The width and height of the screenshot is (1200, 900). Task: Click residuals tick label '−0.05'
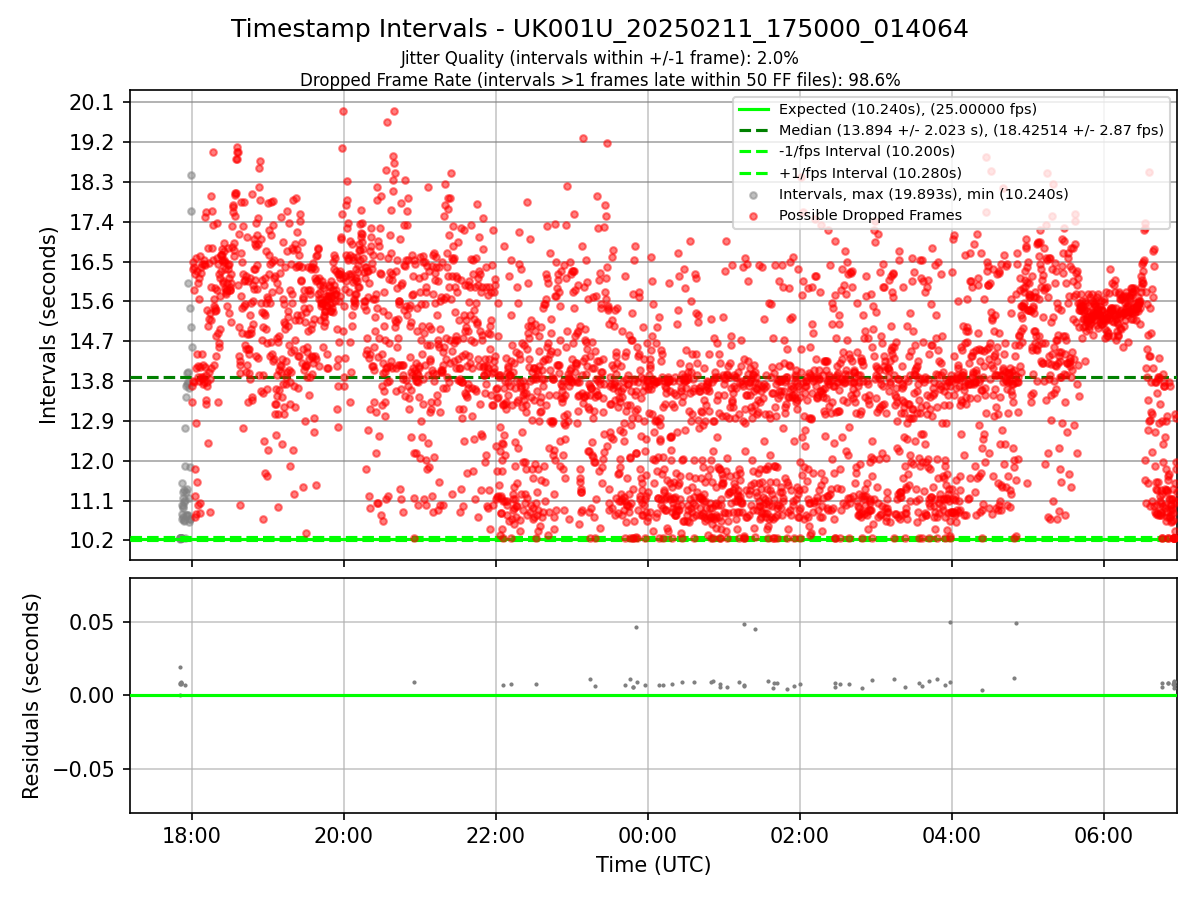coord(83,769)
